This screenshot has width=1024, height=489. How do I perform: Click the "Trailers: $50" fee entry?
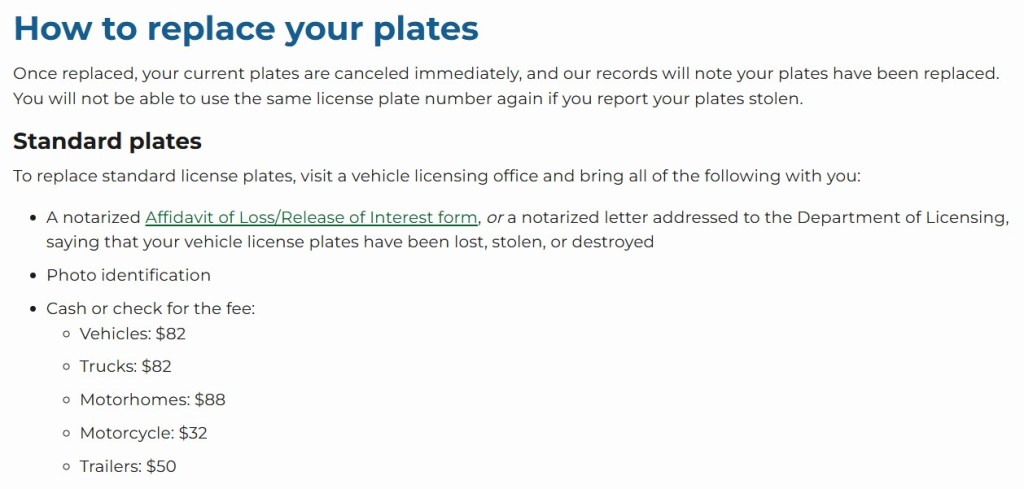tap(128, 465)
